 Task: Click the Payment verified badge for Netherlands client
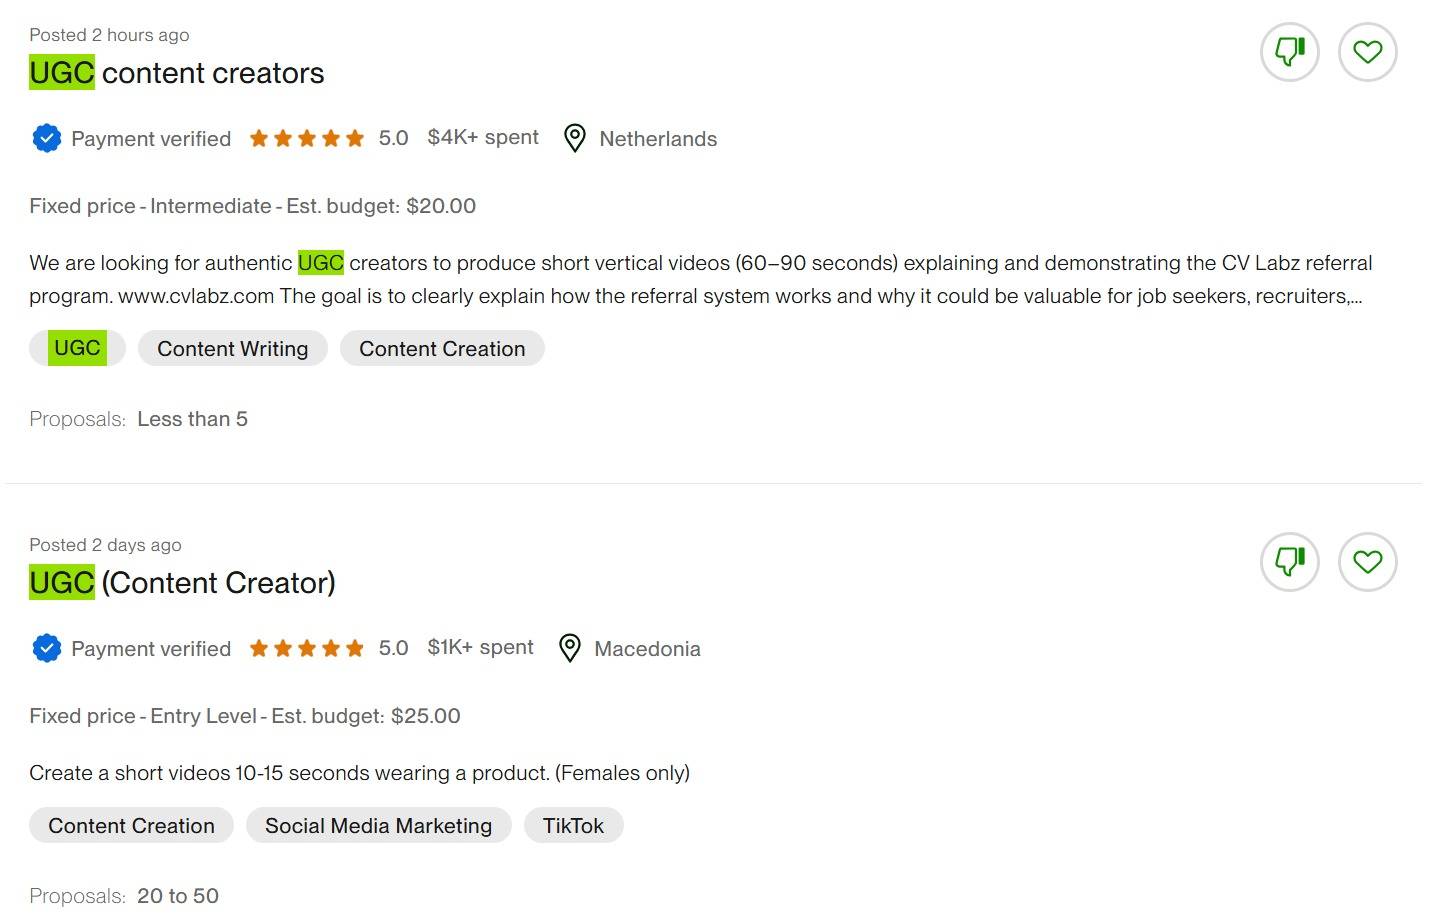point(47,138)
